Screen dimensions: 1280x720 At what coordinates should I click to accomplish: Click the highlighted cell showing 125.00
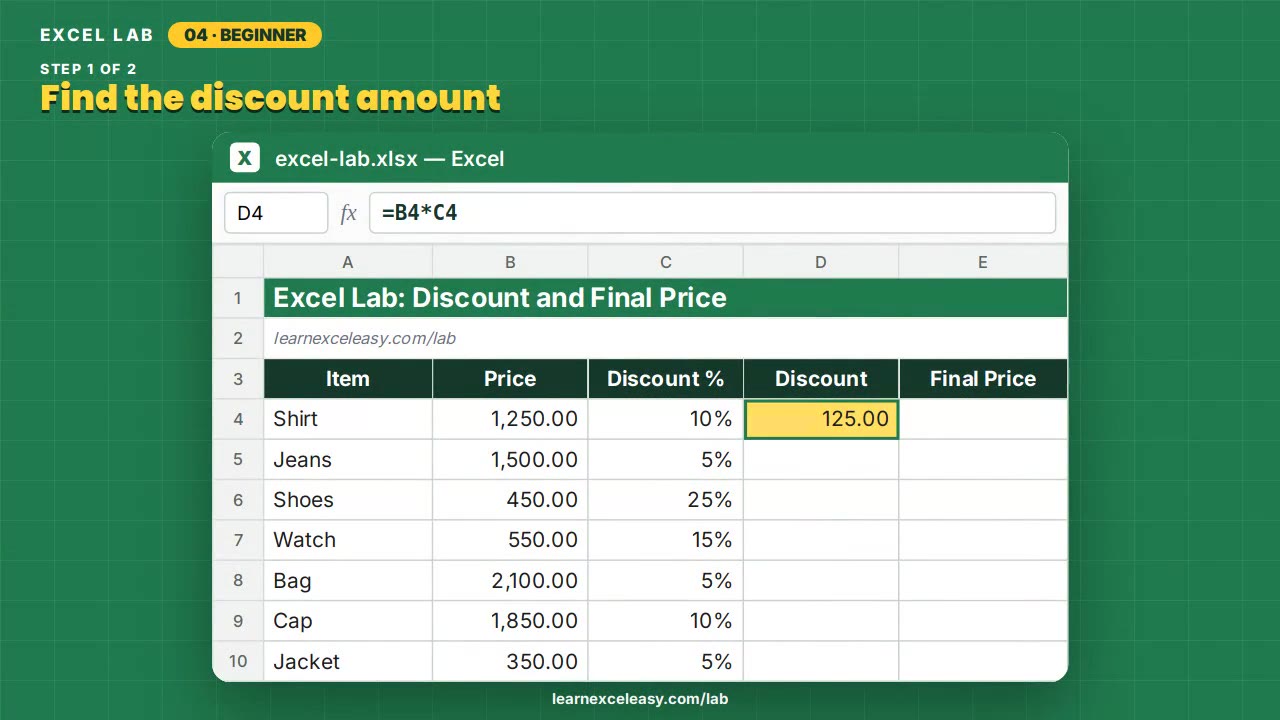tap(821, 419)
